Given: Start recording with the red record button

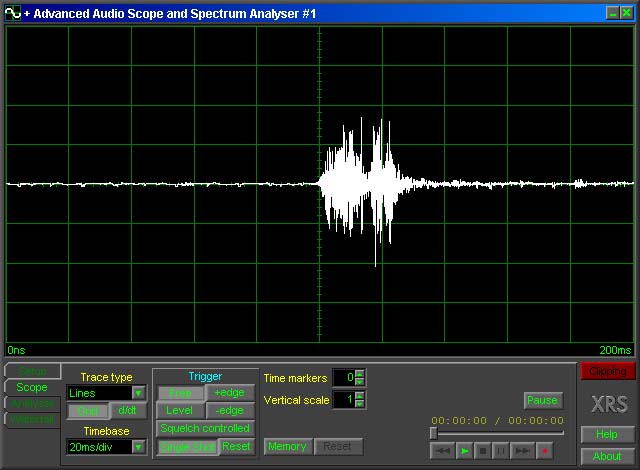Looking at the screenshot, I should click(544, 451).
